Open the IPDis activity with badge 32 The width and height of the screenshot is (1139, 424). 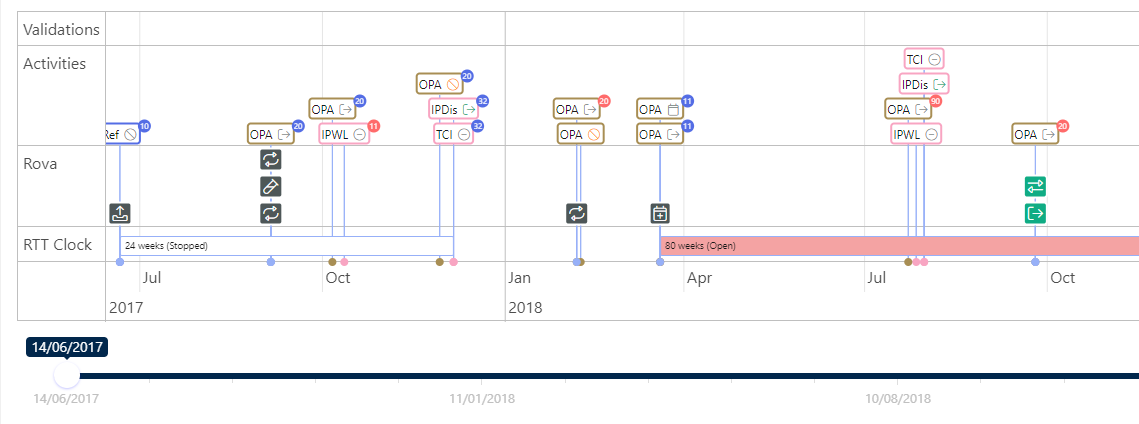[453, 109]
